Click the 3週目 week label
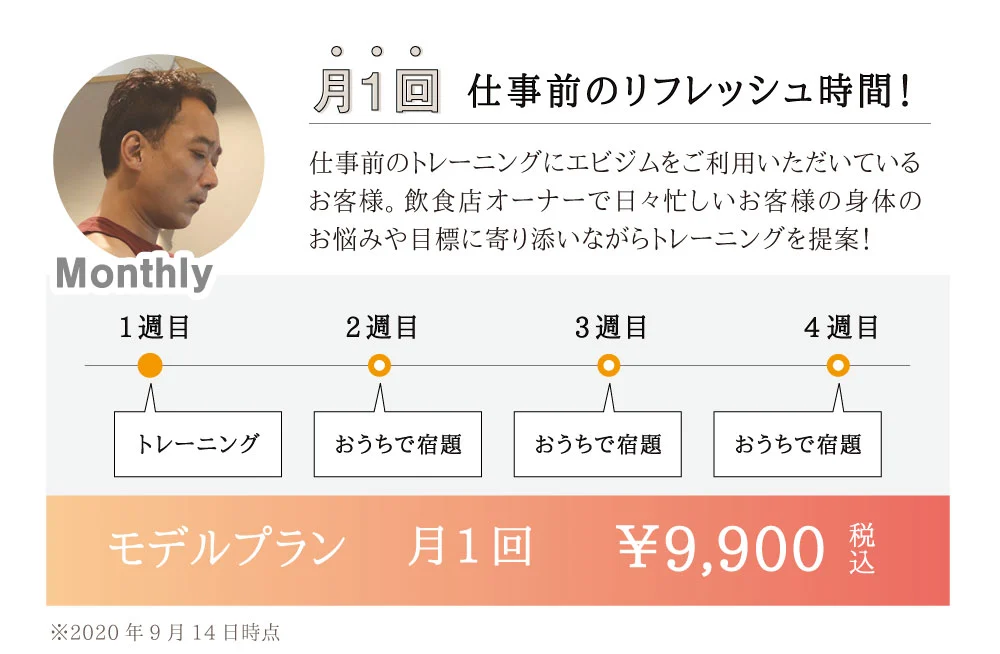The height and width of the screenshot is (654, 1000). coord(611,327)
